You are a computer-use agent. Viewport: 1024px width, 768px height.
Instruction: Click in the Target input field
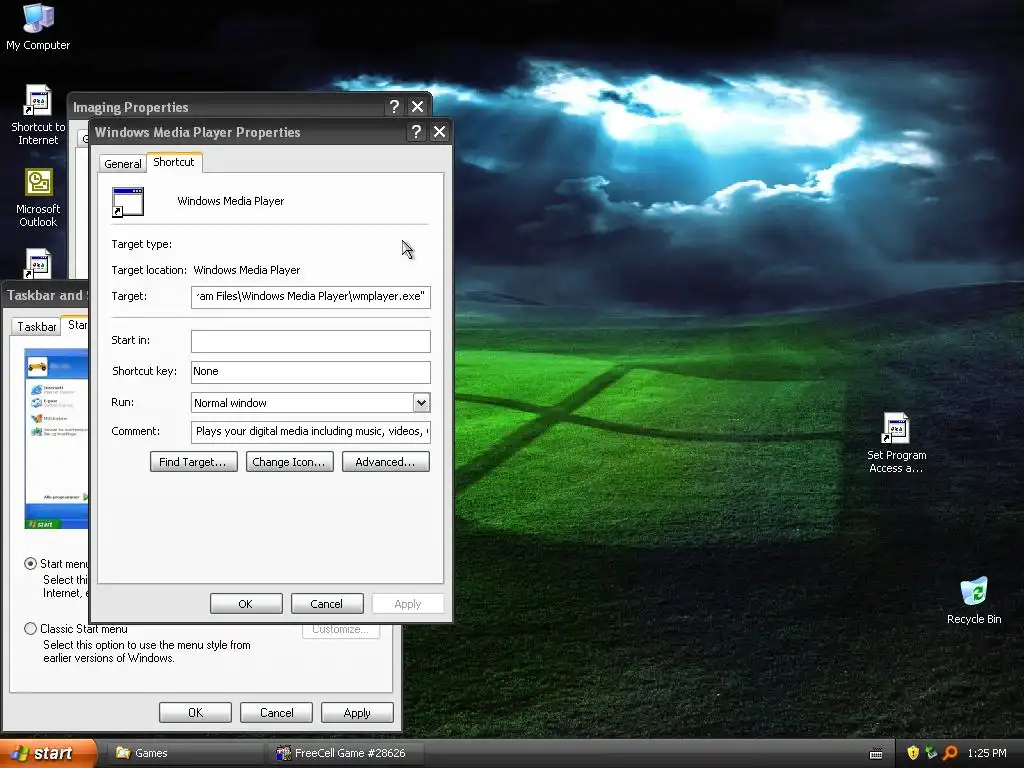point(311,296)
